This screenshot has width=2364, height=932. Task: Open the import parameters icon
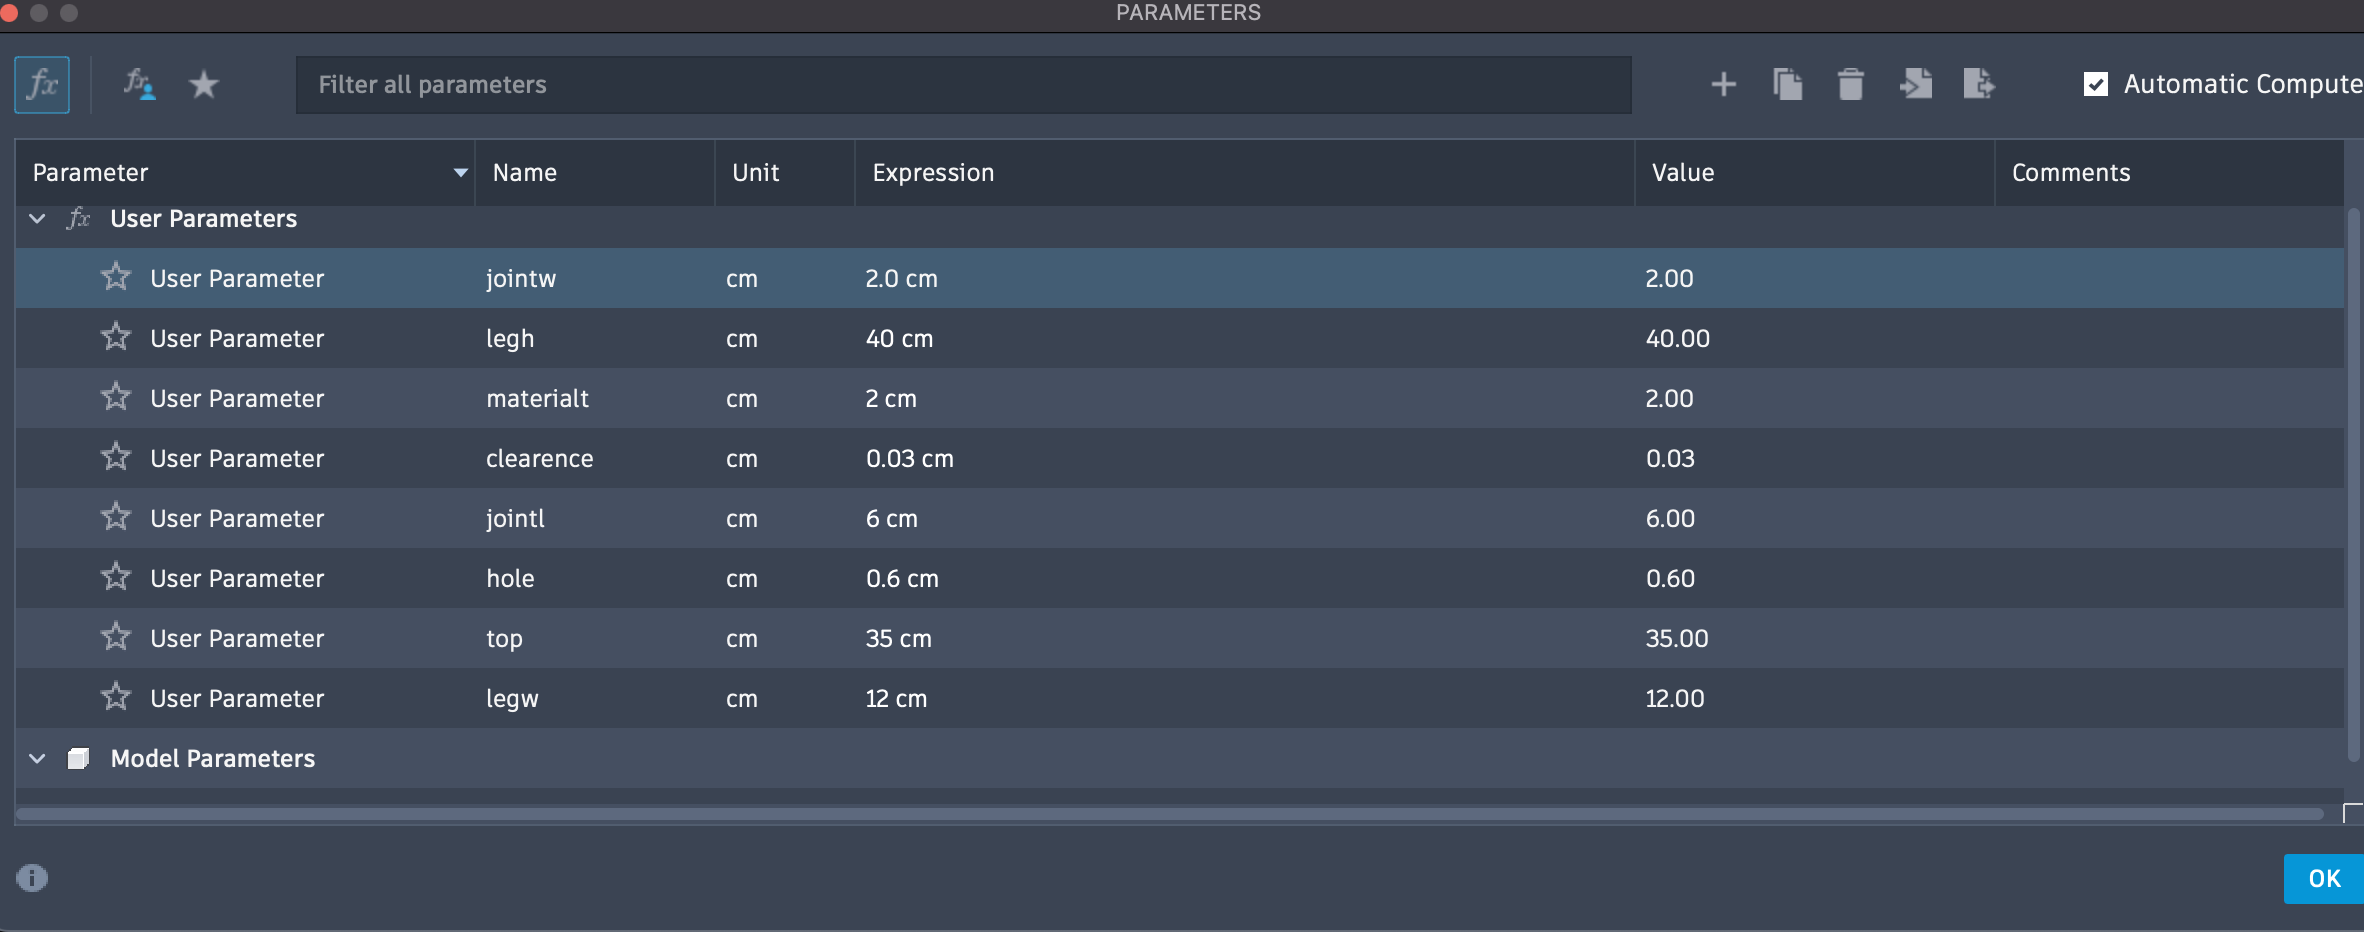coord(1915,84)
